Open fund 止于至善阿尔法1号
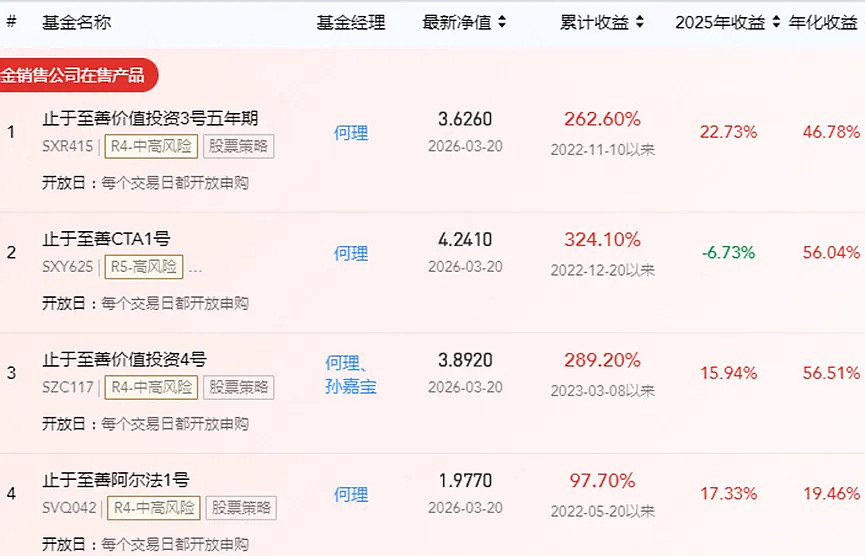 point(115,480)
